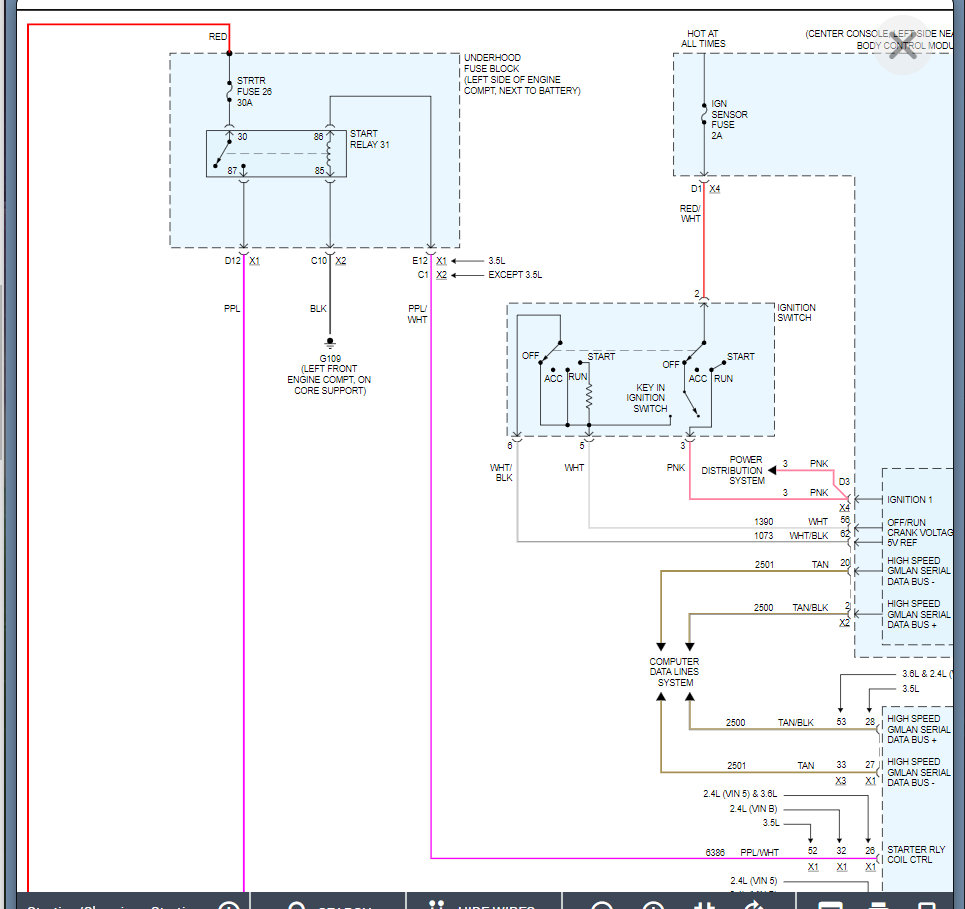Close the wiring diagram overlay
The height and width of the screenshot is (909, 965).
(x=903, y=47)
